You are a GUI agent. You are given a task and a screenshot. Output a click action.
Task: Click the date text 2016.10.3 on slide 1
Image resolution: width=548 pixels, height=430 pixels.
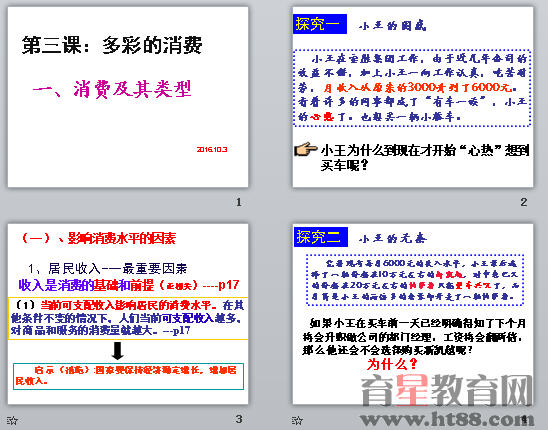[x=212, y=149]
